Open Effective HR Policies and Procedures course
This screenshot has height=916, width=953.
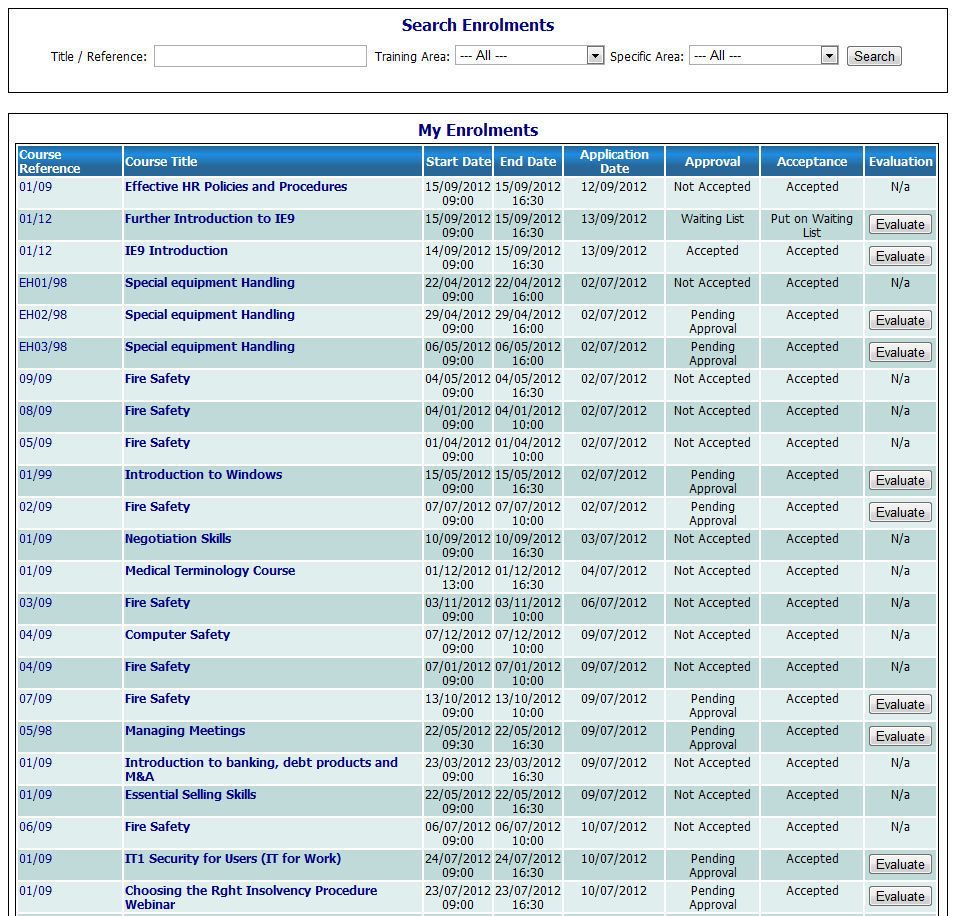(x=236, y=187)
